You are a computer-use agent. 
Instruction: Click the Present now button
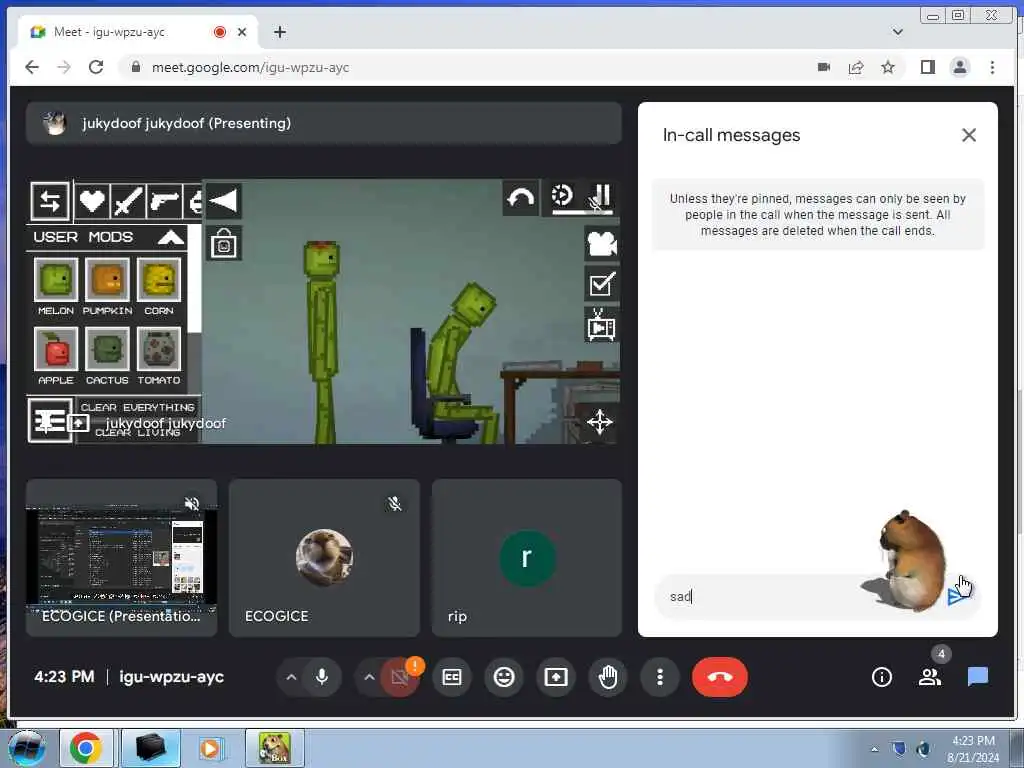(x=556, y=677)
